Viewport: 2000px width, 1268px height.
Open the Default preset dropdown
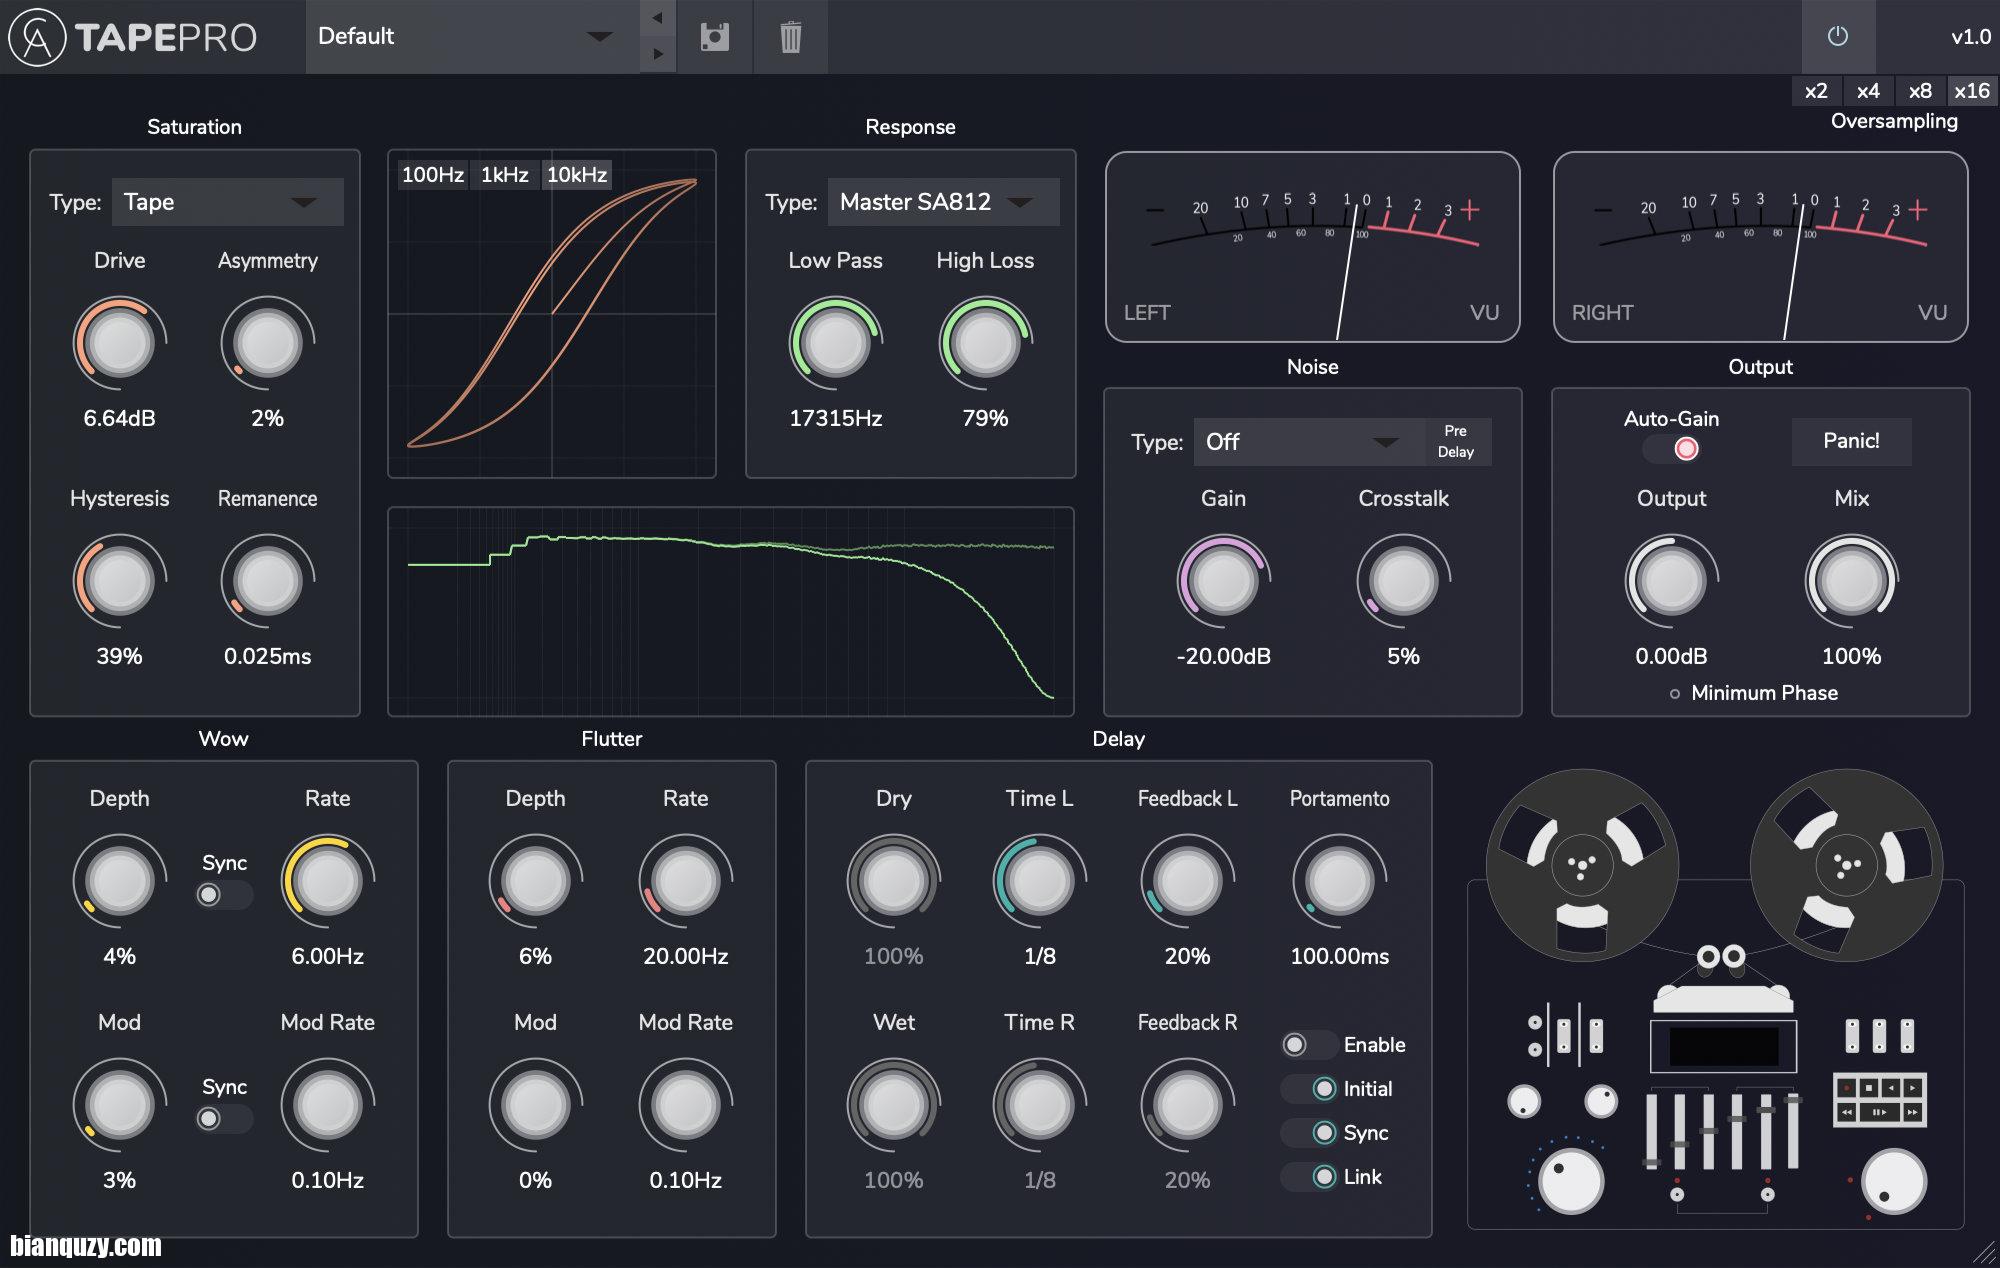point(472,37)
